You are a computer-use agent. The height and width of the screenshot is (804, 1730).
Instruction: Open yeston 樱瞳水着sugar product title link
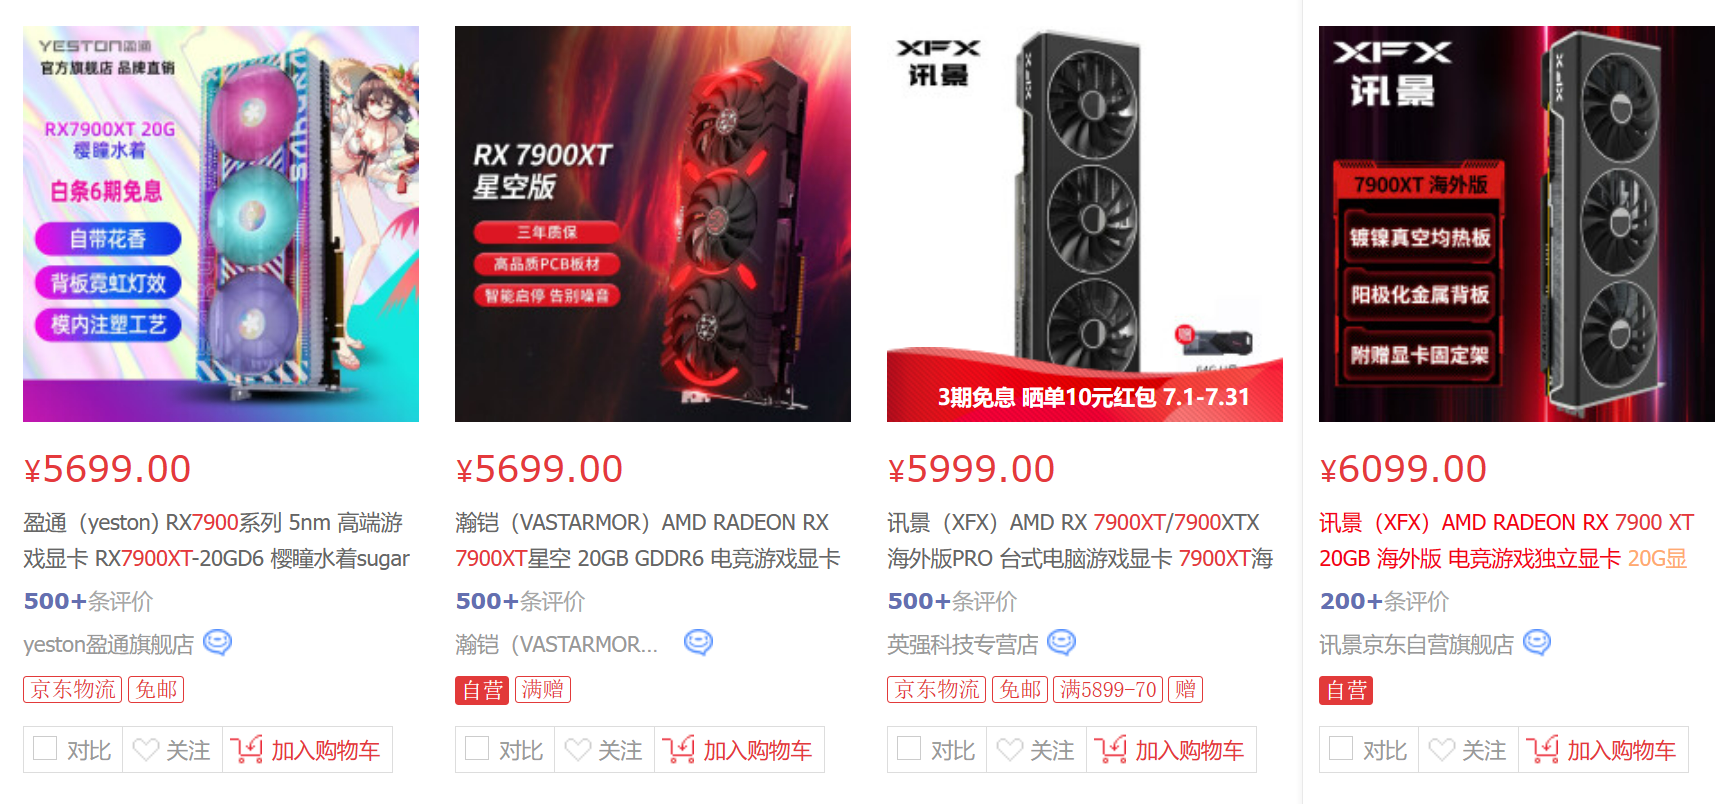tap(217, 540)
